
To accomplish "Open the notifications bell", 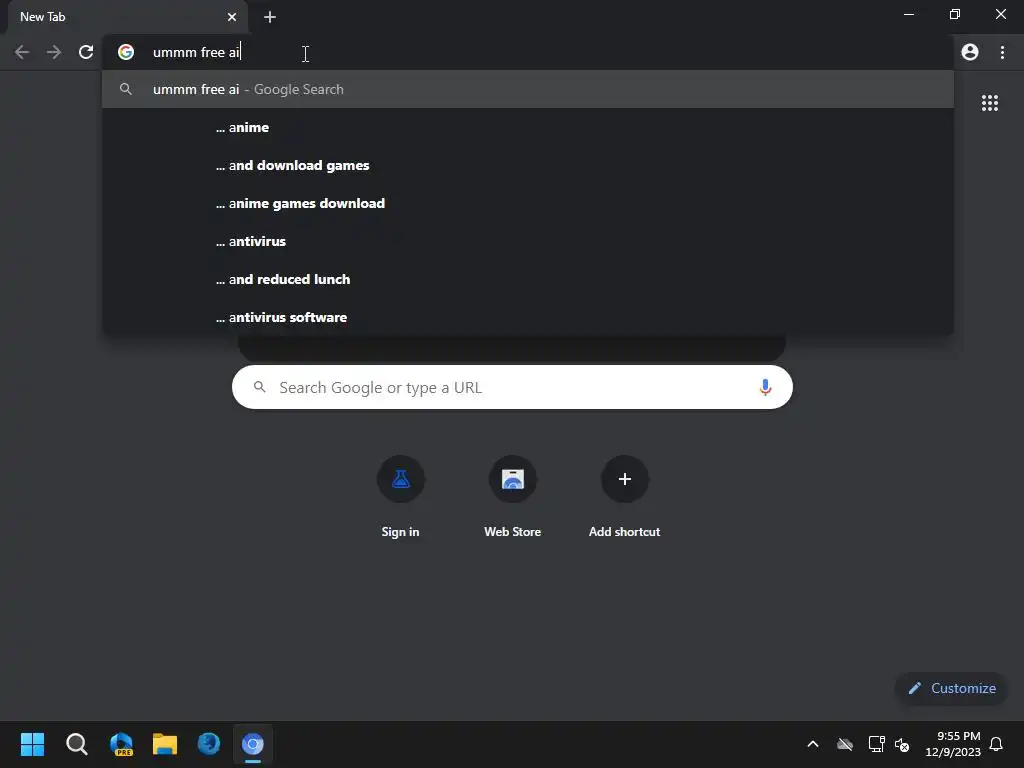I will coord(996,744).
